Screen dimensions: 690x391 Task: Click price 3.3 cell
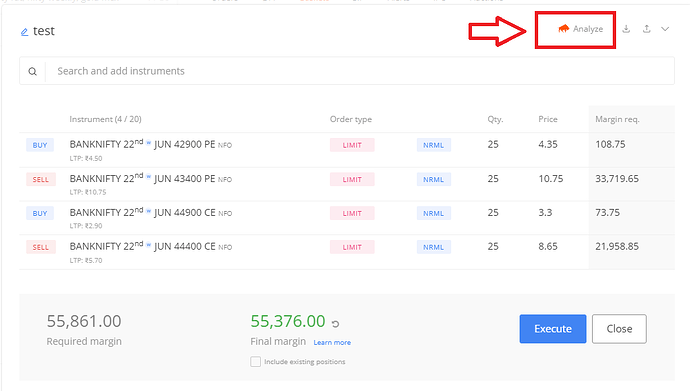coord(545,212)
